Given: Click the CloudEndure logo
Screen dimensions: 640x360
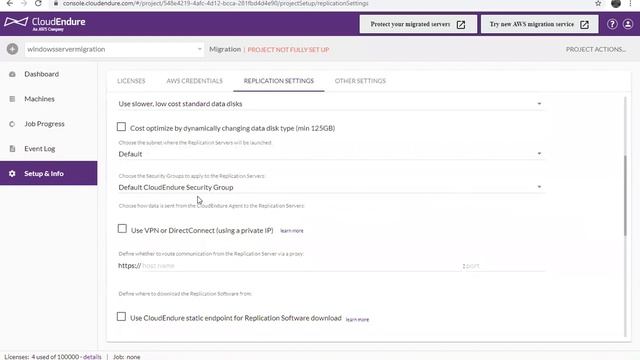Looking at the screenshot, I should (x=45, y=23).
